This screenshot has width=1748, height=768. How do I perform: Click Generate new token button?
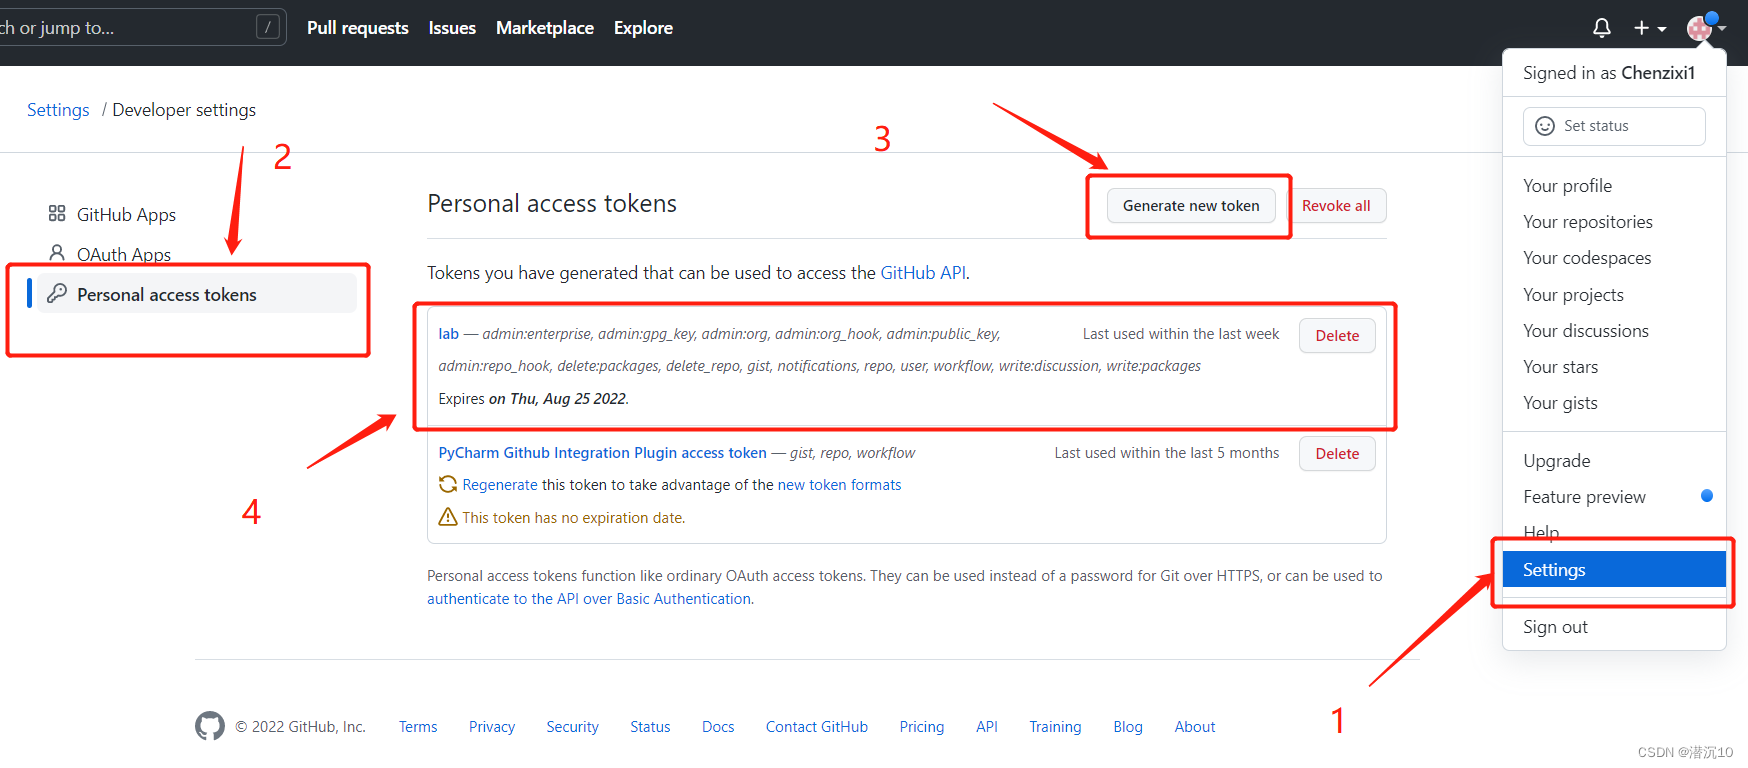pyautogui.click(x=1191, y=206)
